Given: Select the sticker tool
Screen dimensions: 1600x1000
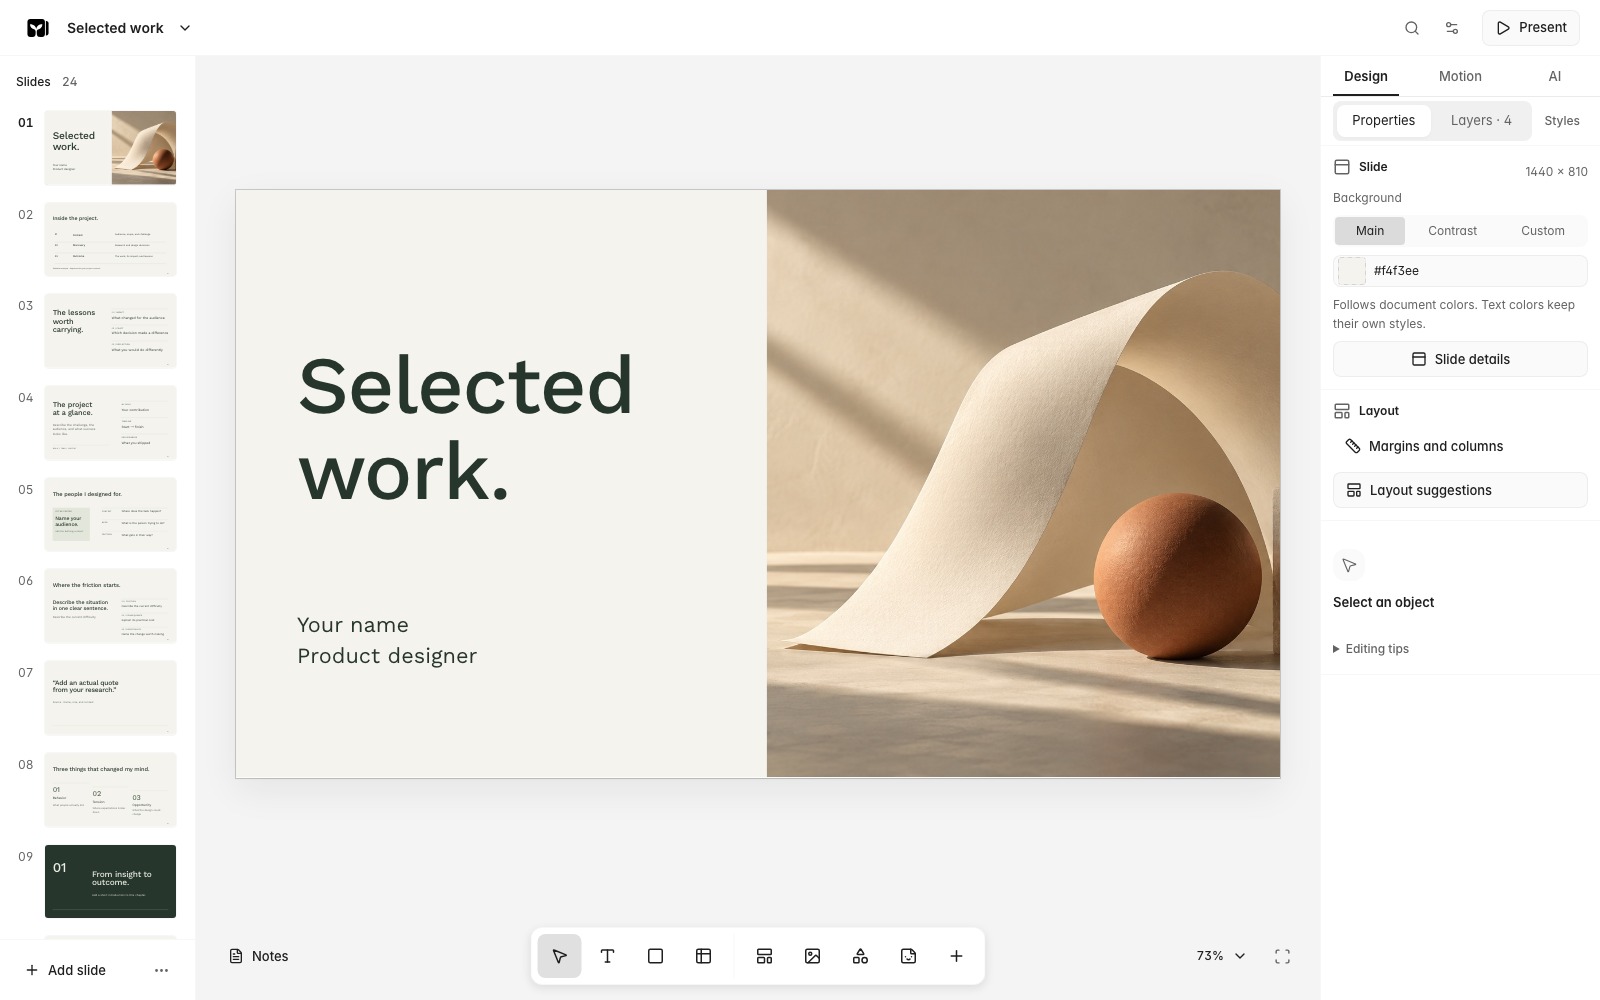Looking at the screenshot, I should (908, 956).
